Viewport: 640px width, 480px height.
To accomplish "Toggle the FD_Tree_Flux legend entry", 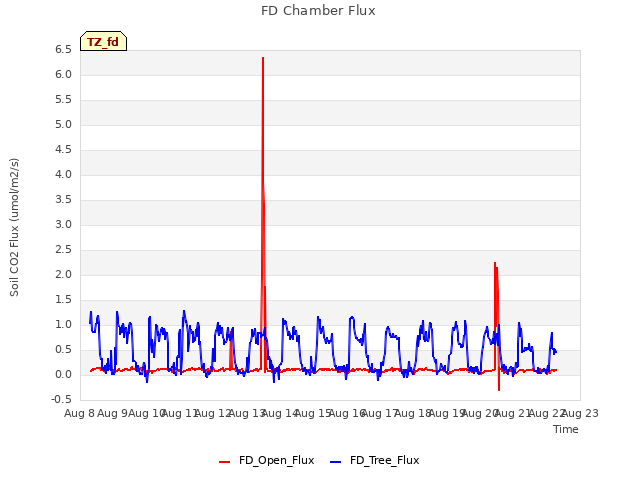I will click(375, 460).
